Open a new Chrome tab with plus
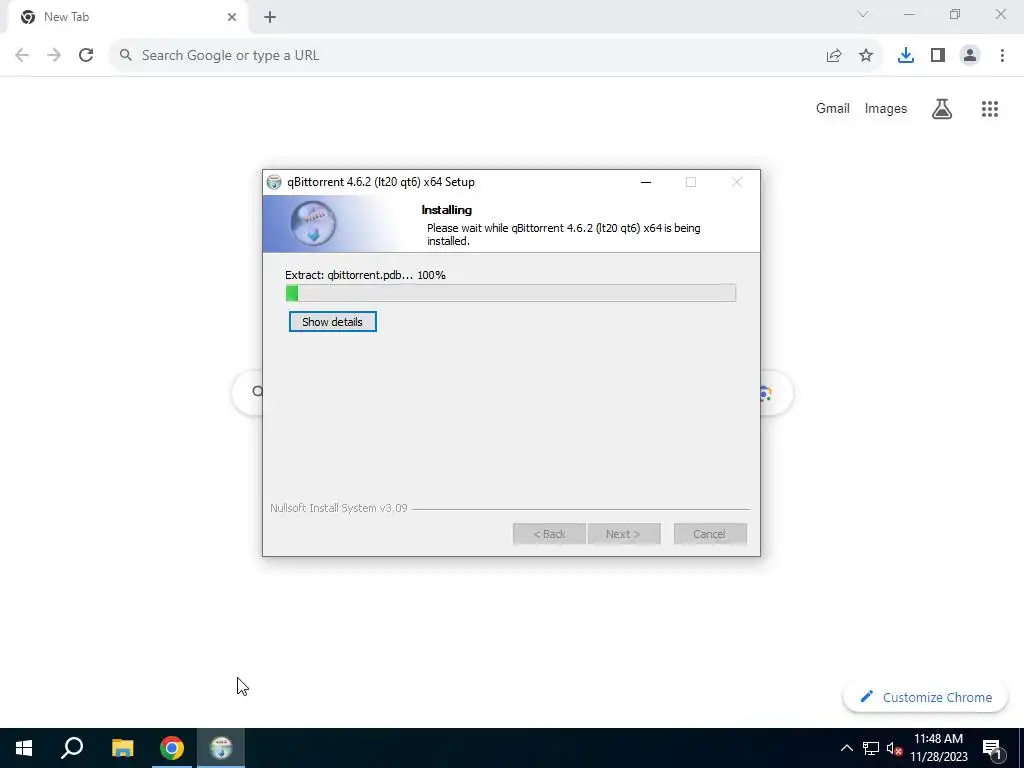Image resolution: width=1024 pixels, height=768 pixels. [x=270, y=17]
